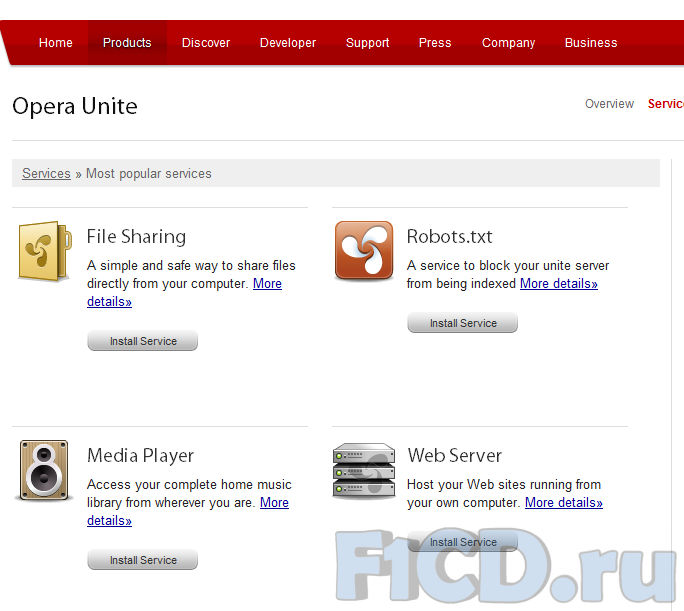Switch to the Overview tab
Image resolution: width=684 pixels, height=611 pixels.
point(609,104)
